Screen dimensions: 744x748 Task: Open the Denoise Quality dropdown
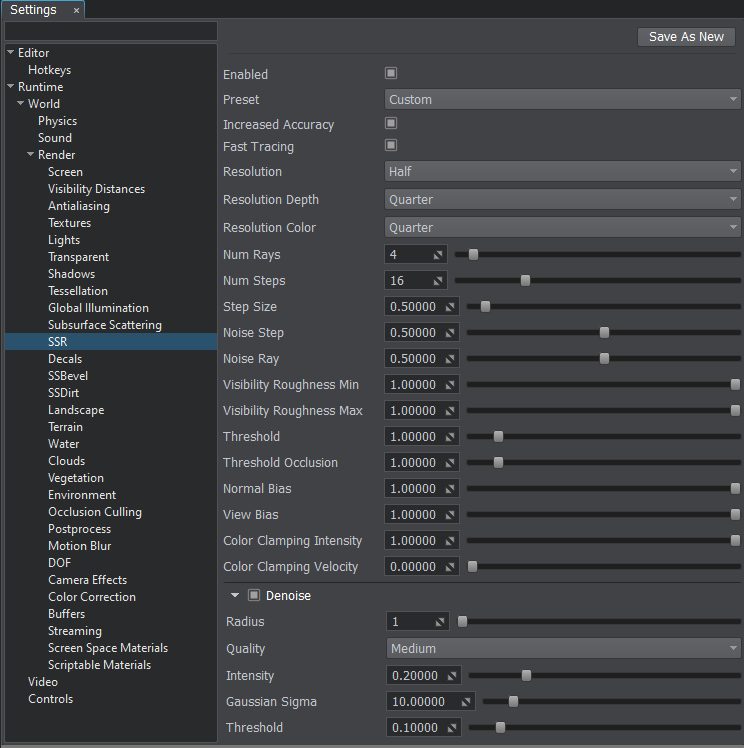[563, 648]
